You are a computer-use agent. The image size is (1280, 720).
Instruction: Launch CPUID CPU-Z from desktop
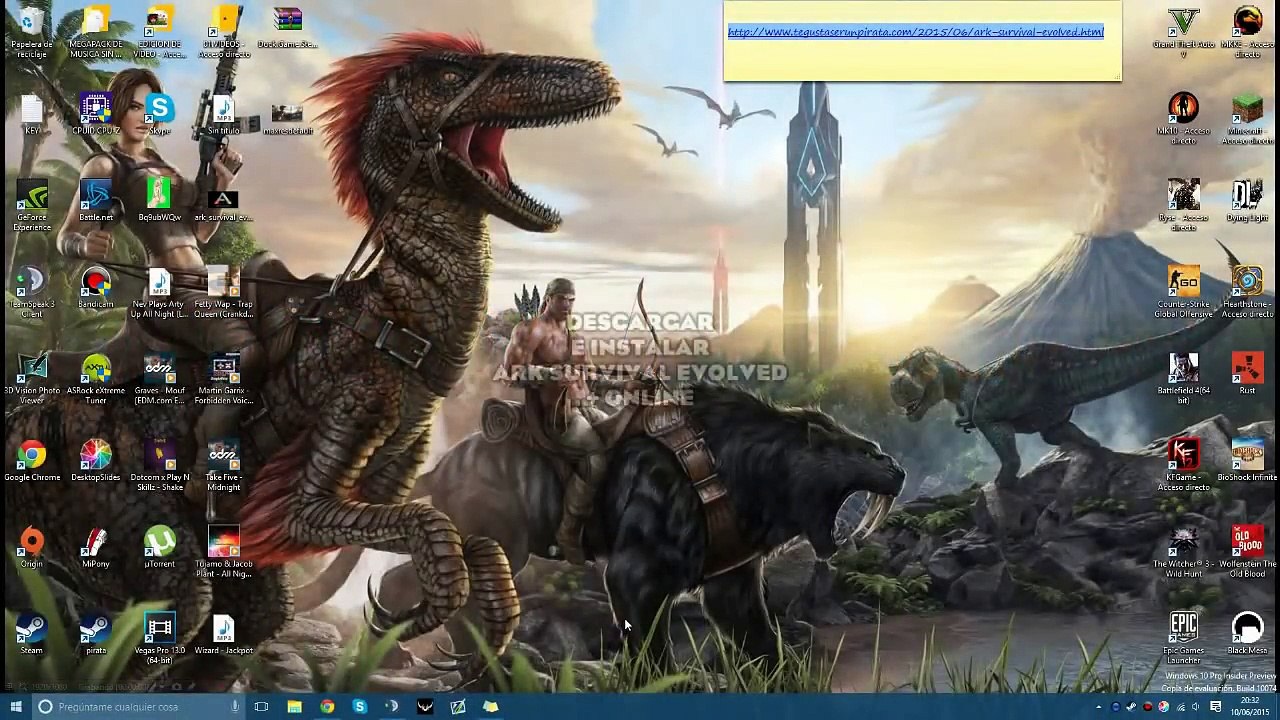point(96,114)
